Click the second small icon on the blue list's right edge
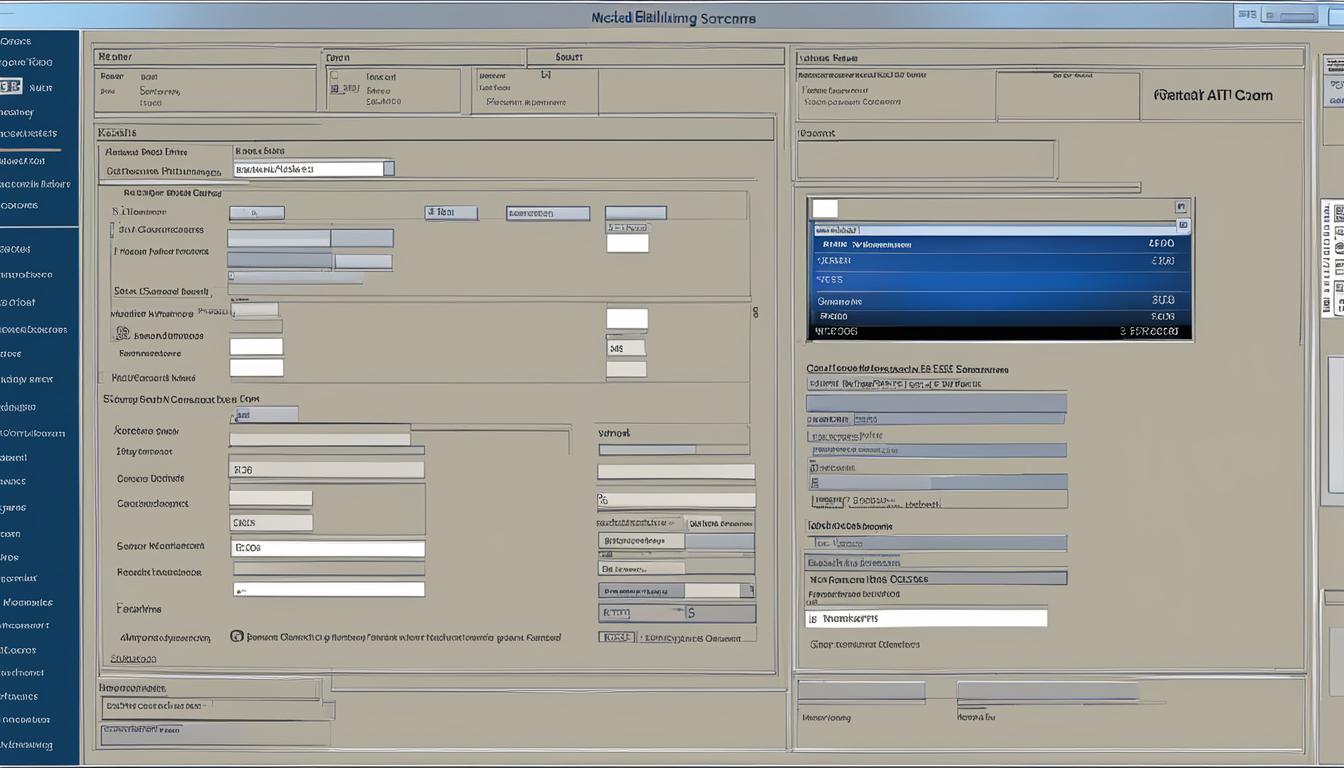This screenshot has height=768, width=1344. coord(1184,226)
